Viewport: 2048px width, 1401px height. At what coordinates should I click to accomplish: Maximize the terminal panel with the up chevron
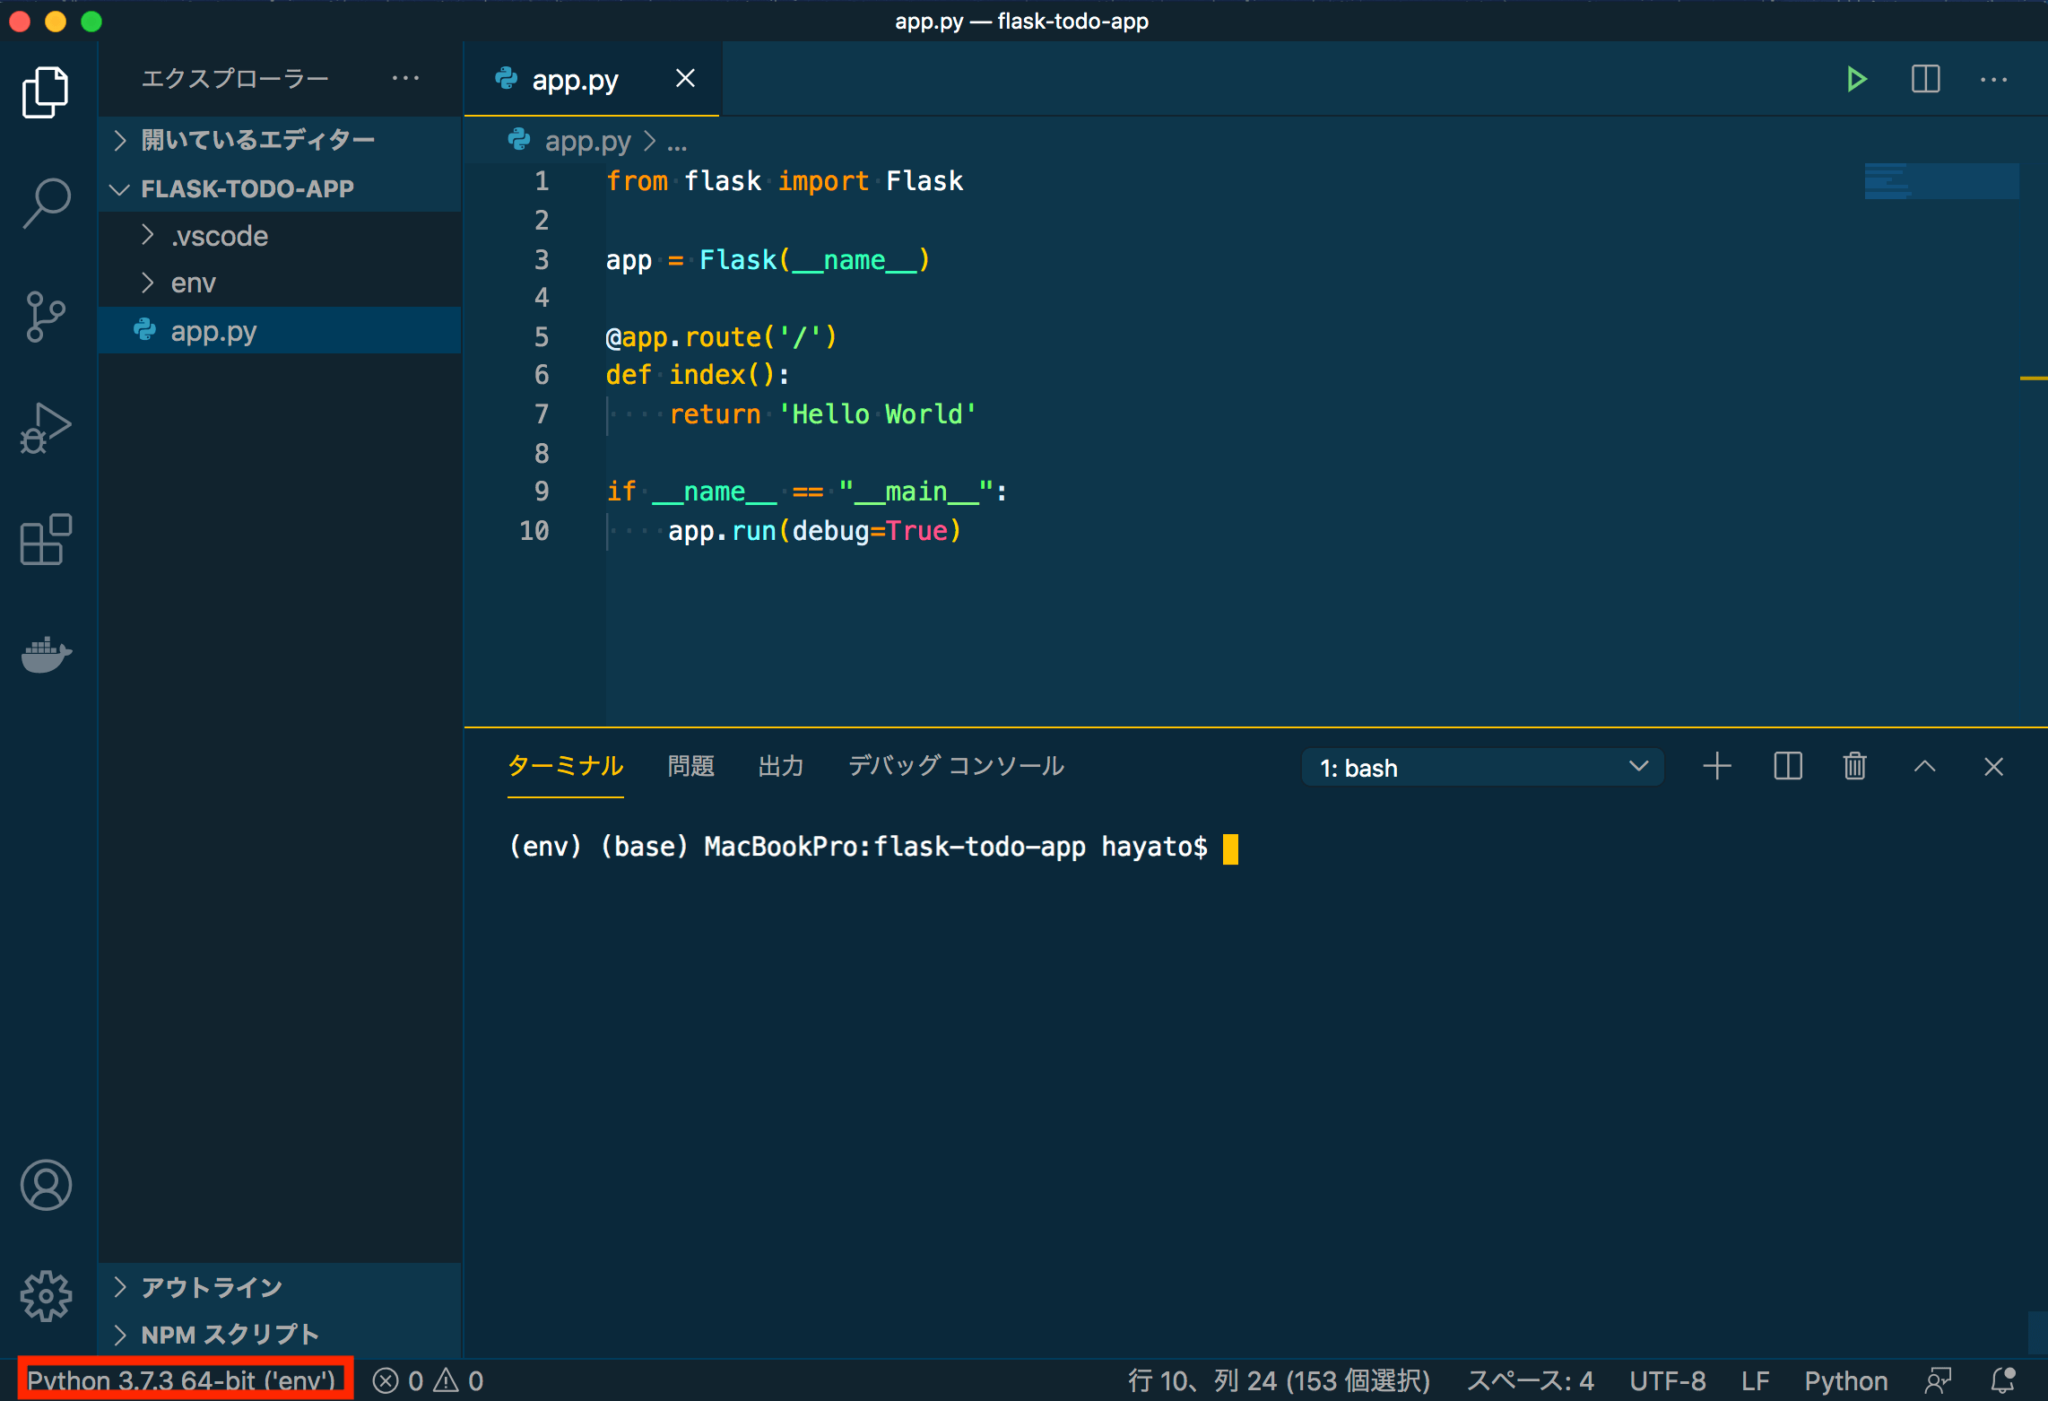(x=1924, y=767)
